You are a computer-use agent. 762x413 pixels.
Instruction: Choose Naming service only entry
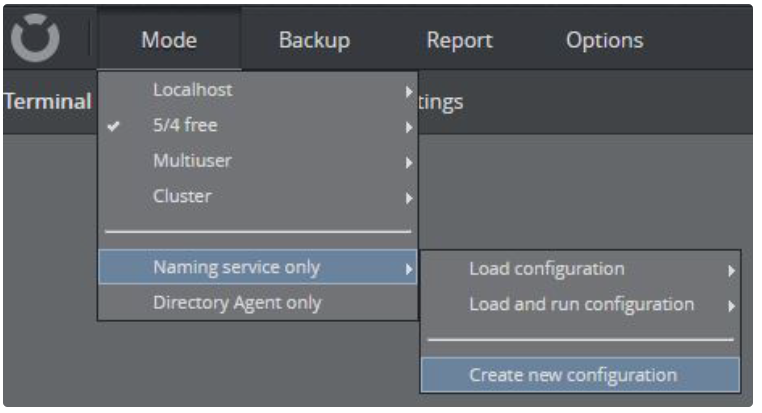coord(258,267)
